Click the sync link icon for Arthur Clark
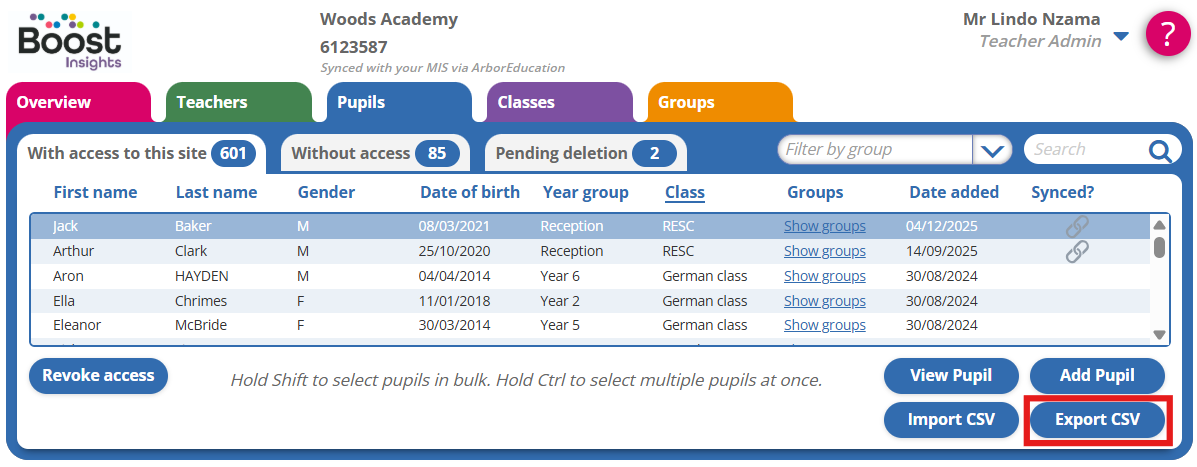 click(1077, 251)
